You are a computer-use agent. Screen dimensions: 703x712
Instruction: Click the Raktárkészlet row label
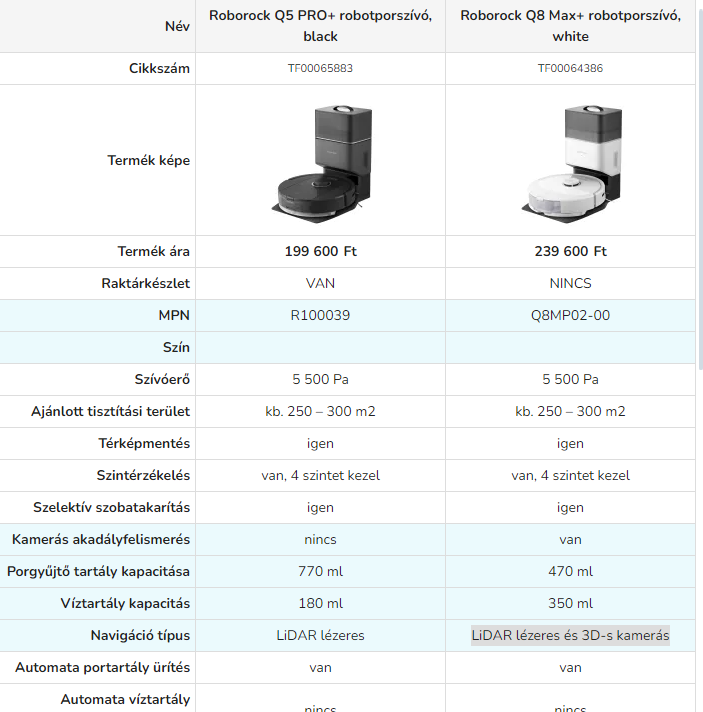[x=145, y=283]
